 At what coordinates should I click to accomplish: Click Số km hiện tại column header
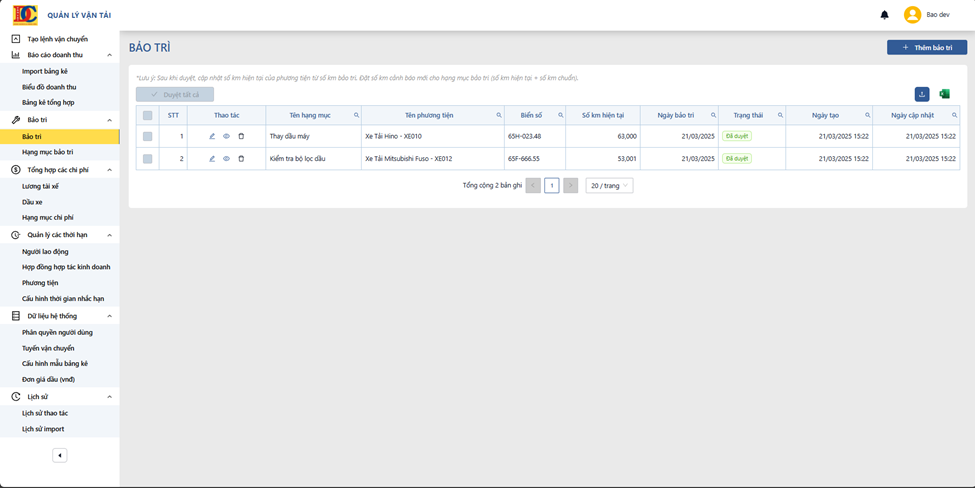[603, 115]
